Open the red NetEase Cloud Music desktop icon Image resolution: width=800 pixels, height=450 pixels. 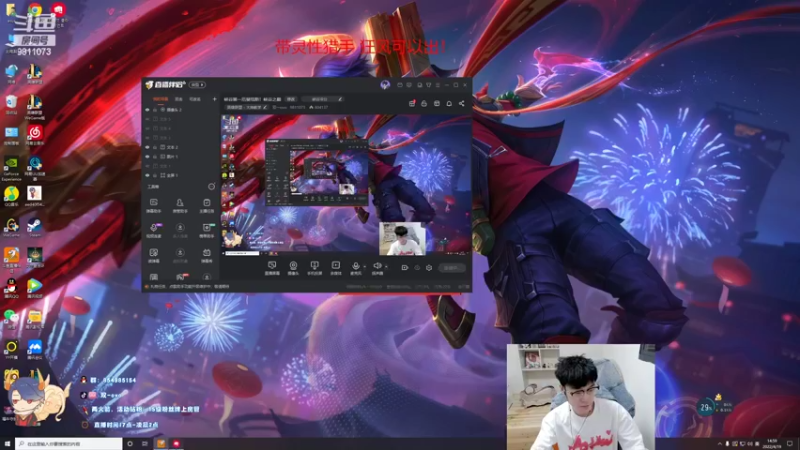(x=35, y=135)
